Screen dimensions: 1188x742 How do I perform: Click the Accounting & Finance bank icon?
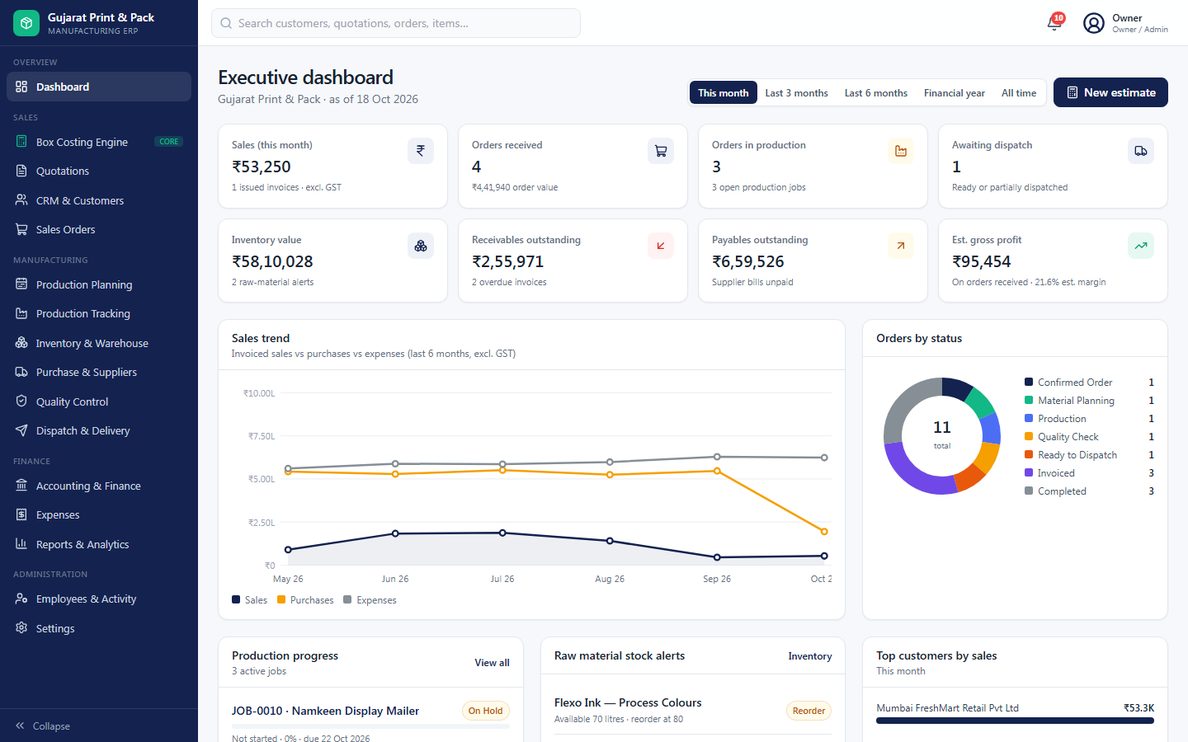click(x=21, y=485)
